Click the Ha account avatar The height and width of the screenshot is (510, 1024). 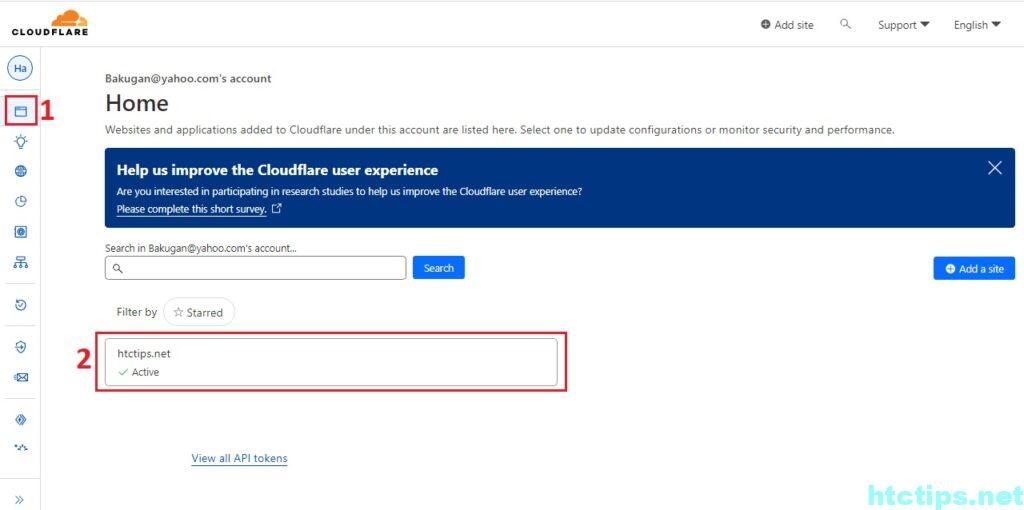(21, 68)
